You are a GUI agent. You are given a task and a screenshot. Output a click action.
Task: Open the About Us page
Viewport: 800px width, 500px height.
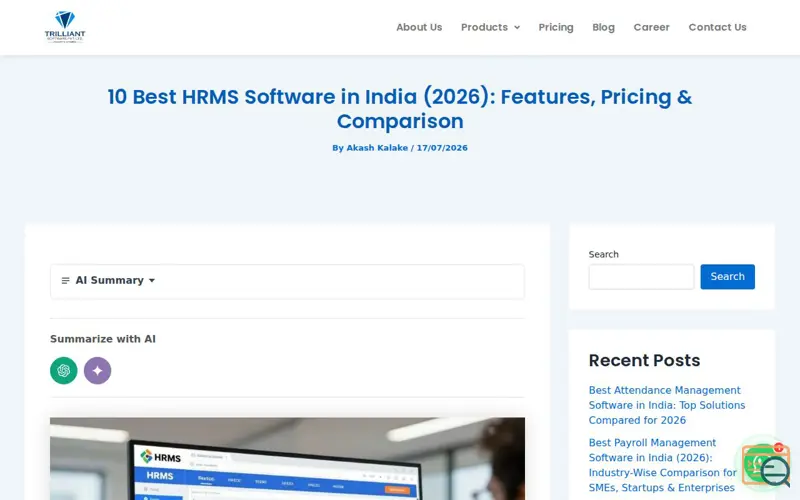419,27
